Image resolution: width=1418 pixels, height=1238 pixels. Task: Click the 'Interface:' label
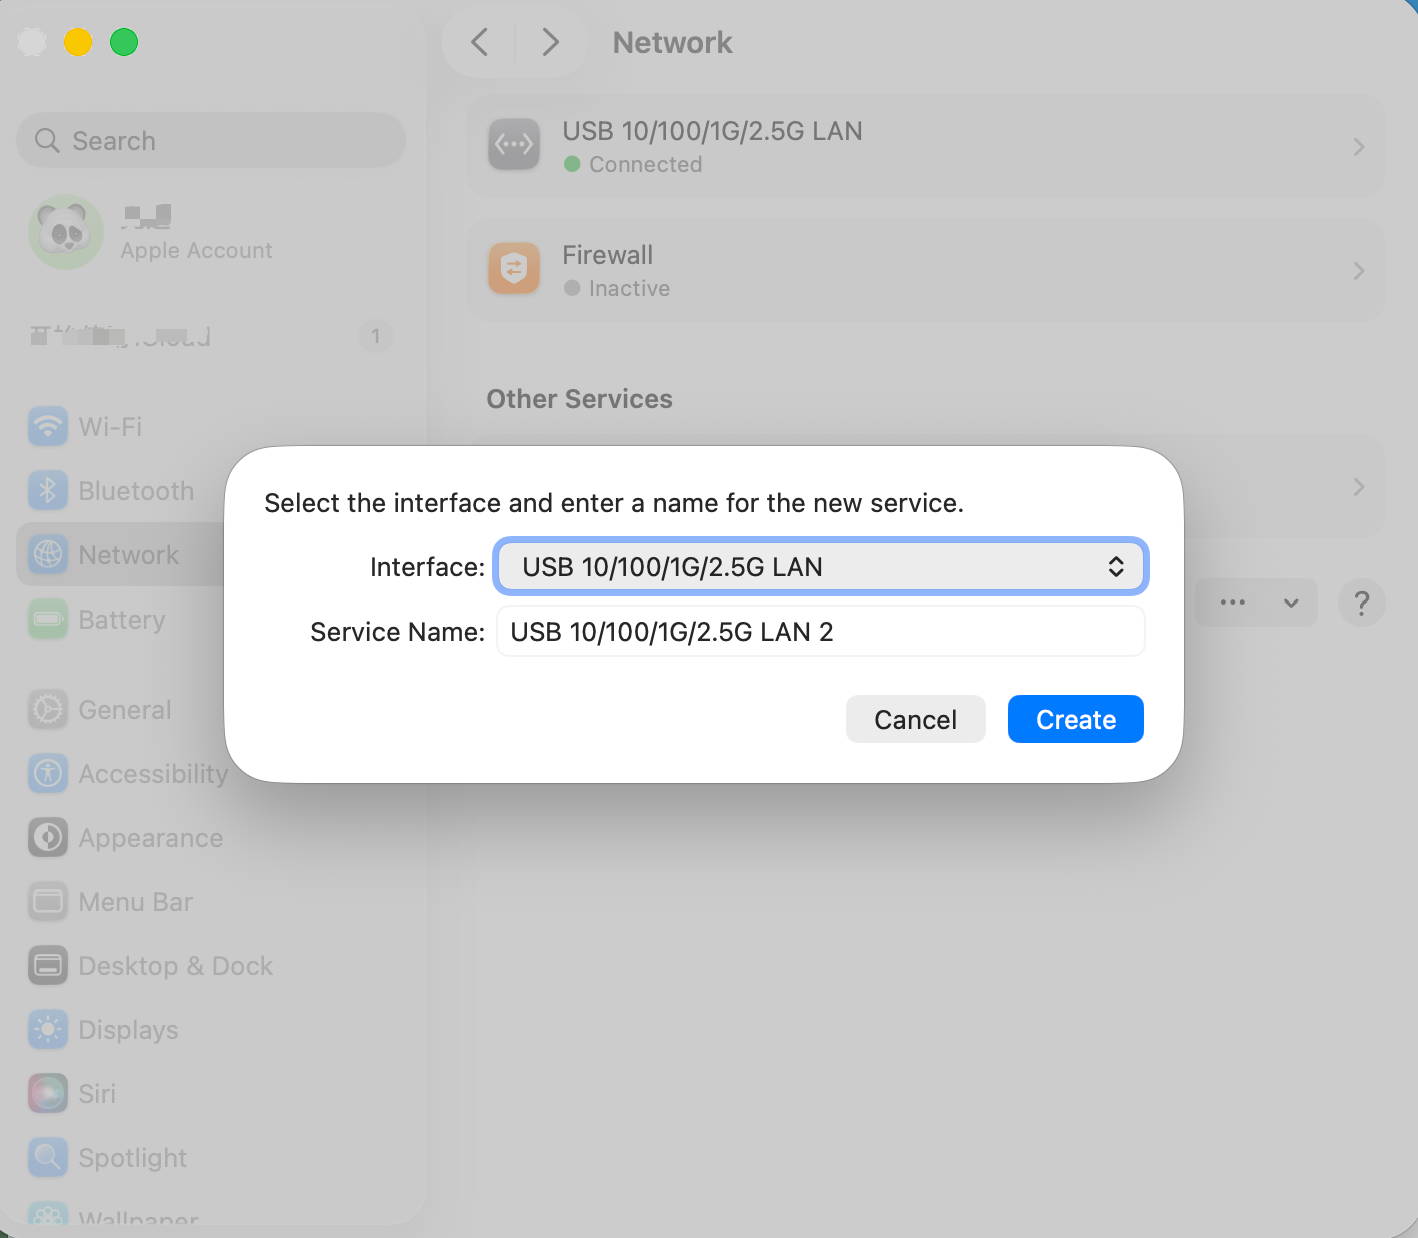427,567
